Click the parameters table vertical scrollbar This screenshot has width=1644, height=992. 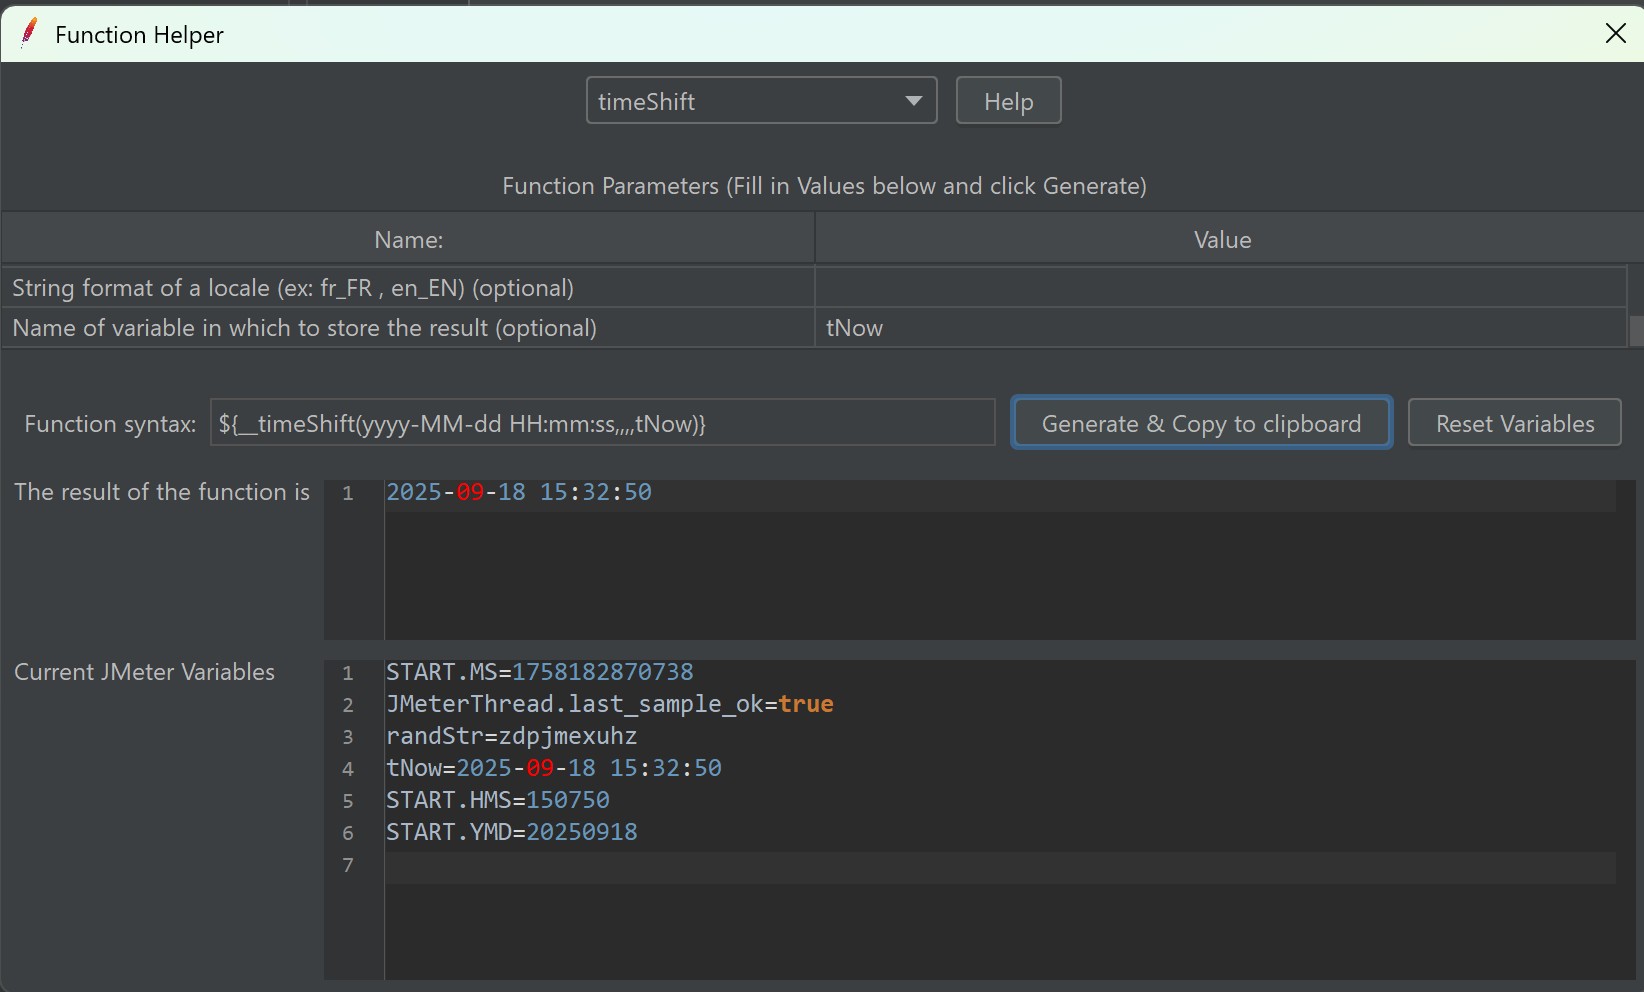pos(1636,331)
